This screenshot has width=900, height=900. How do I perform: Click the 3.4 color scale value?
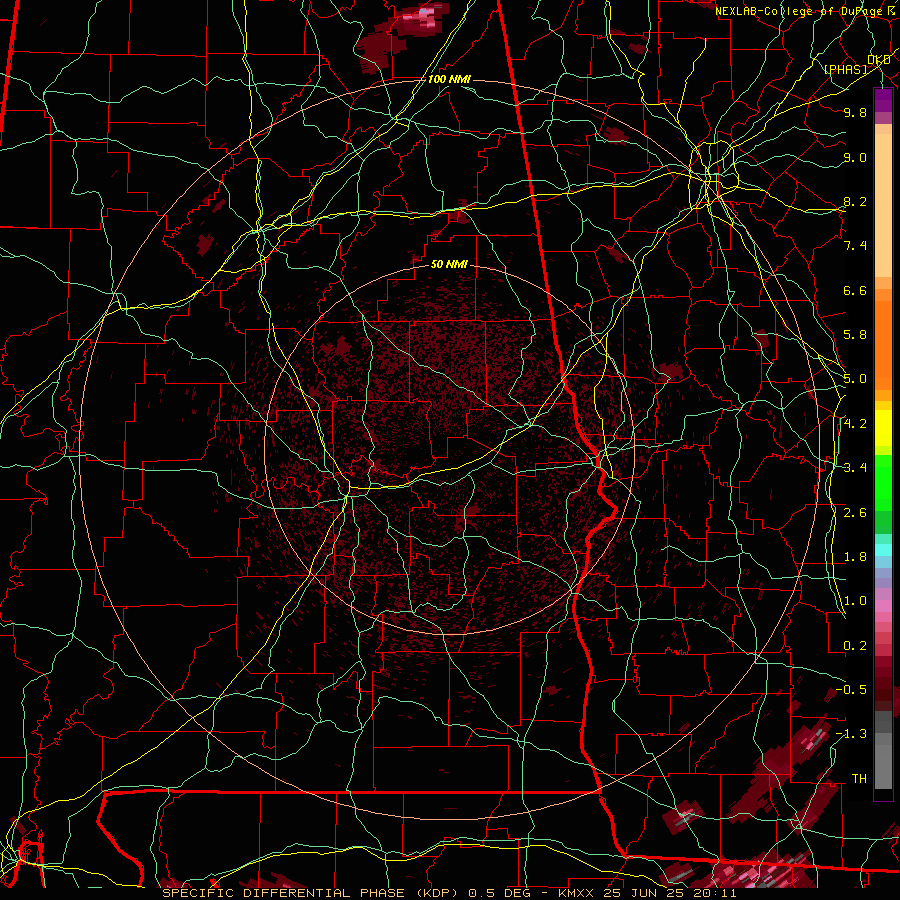click(855, 468)
